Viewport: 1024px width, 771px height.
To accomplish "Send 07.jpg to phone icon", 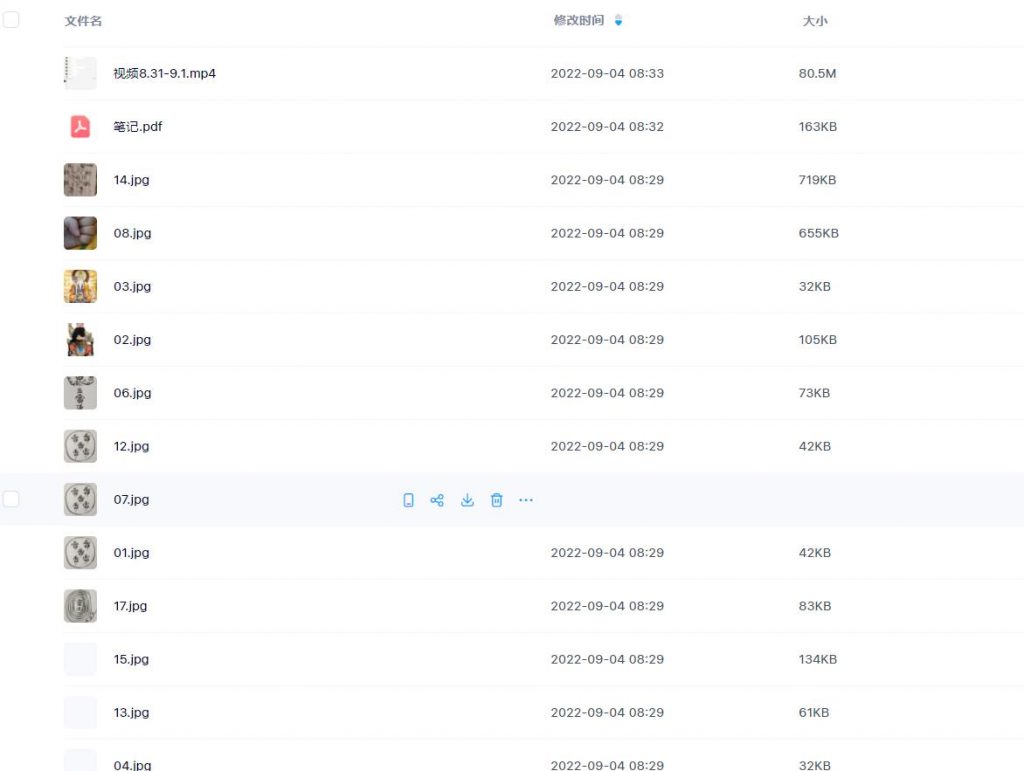I will click(x=408, y=500).
